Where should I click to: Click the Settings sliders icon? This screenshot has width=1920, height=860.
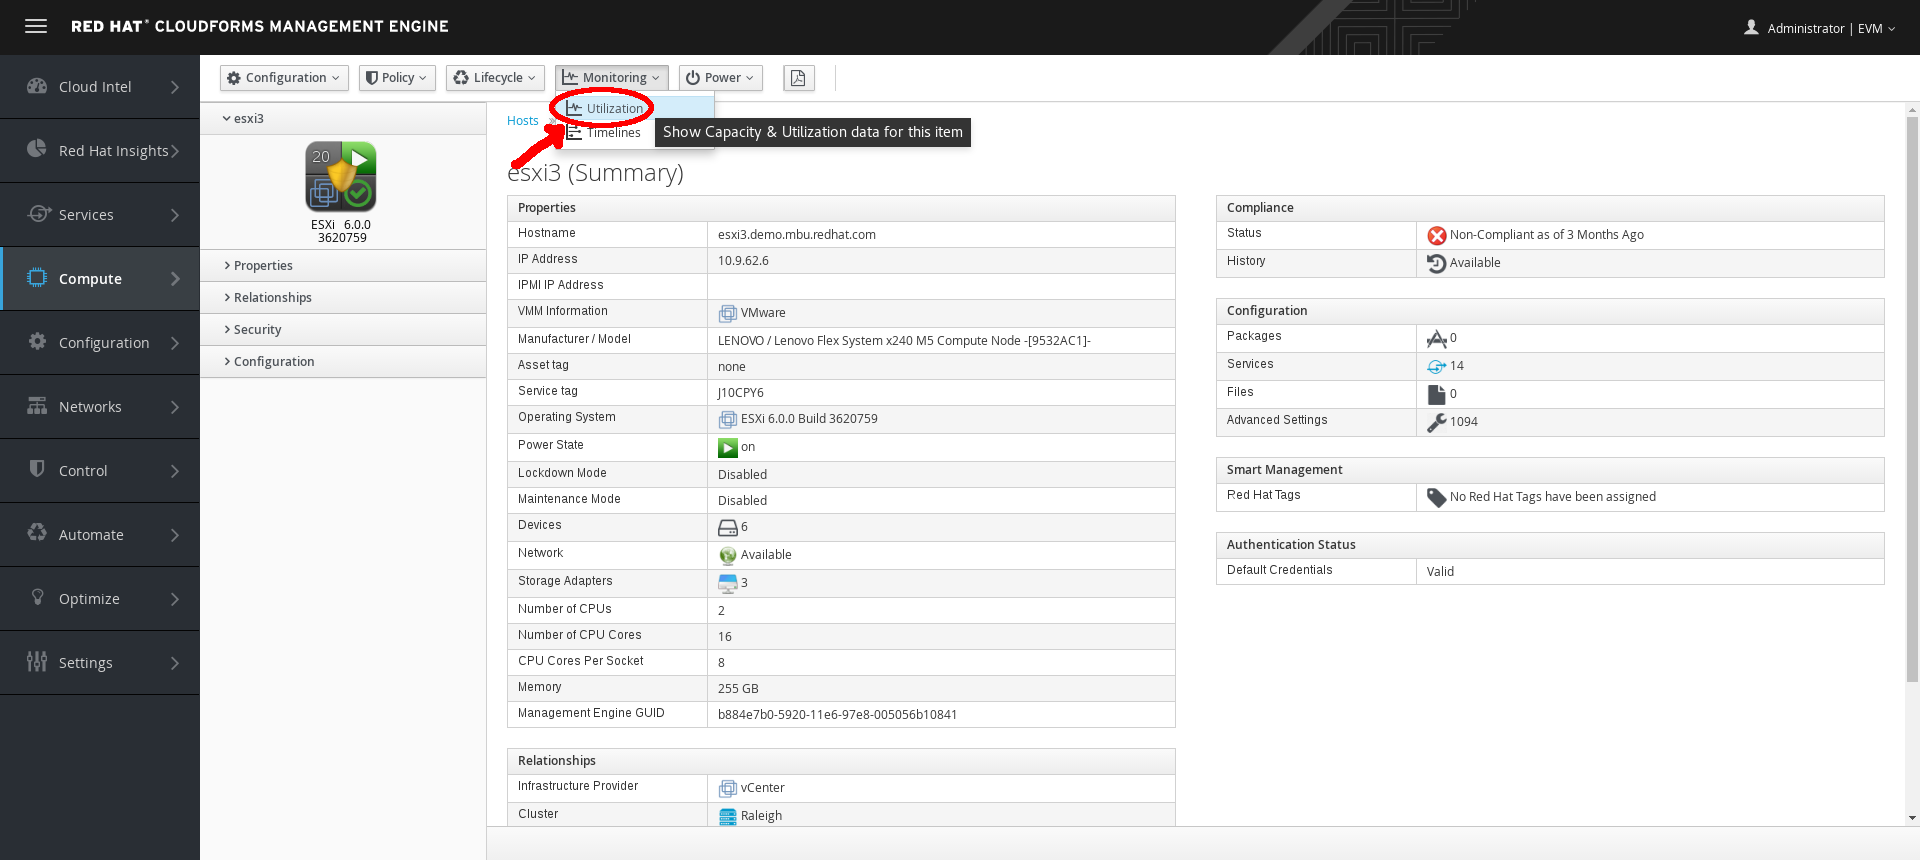tap(37, 661)
